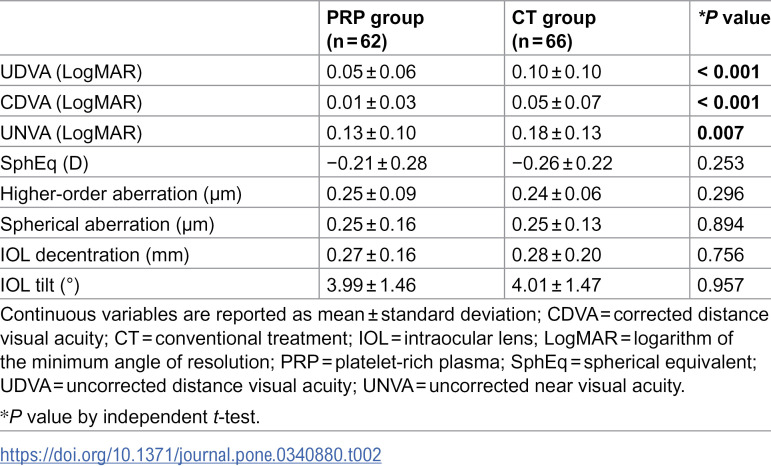
Task: Click the bold 0.007 P value cell
Action: point(720,133)
